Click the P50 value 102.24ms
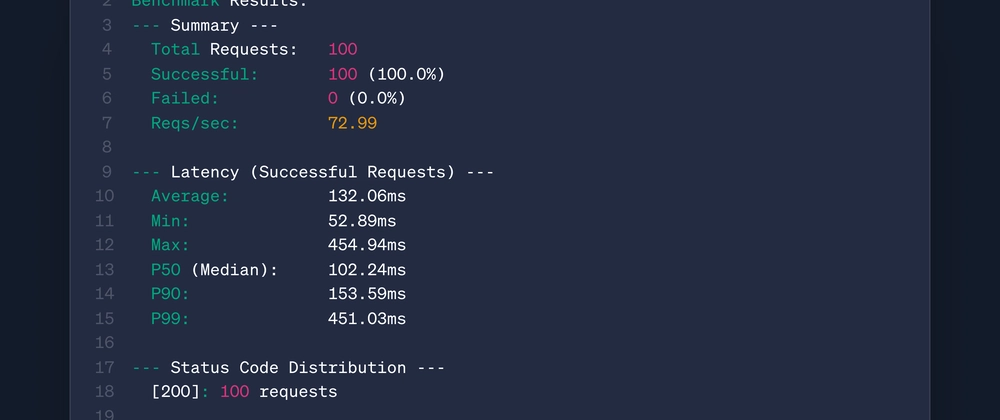Screen dimensions: 1000x420 [x=367, y=270]
